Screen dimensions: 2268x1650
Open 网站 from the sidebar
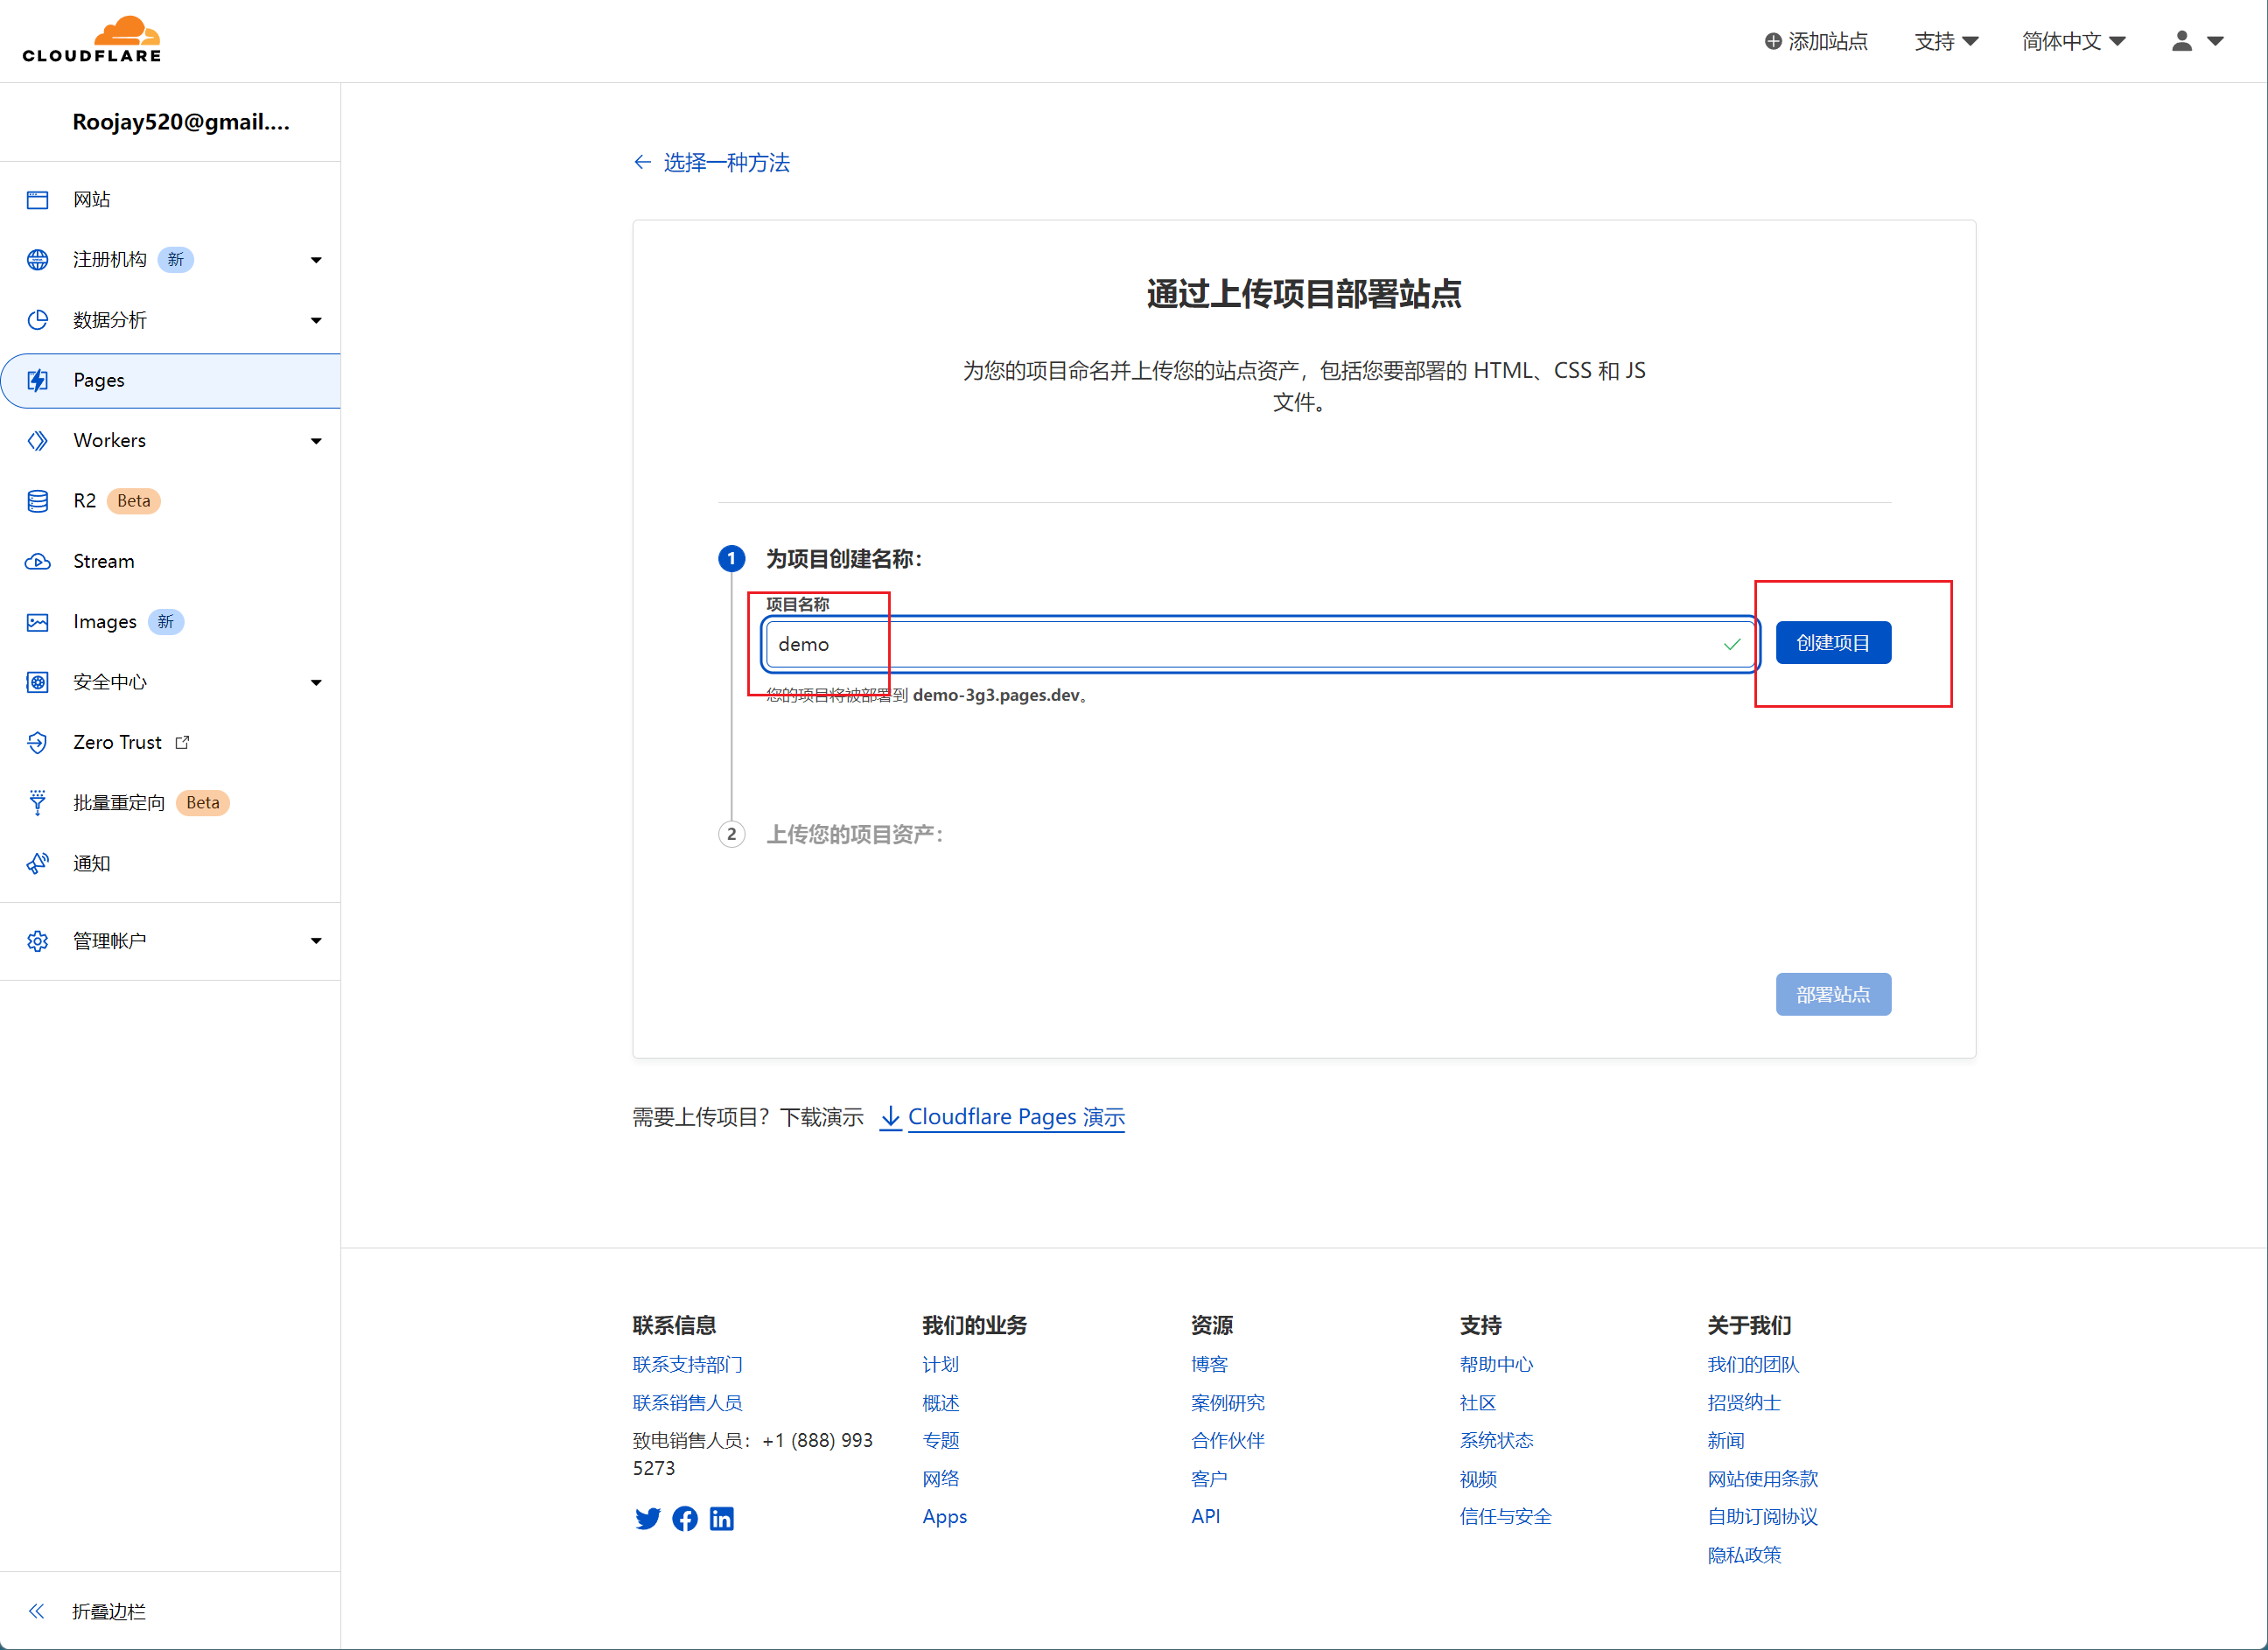tap(91, 199)
